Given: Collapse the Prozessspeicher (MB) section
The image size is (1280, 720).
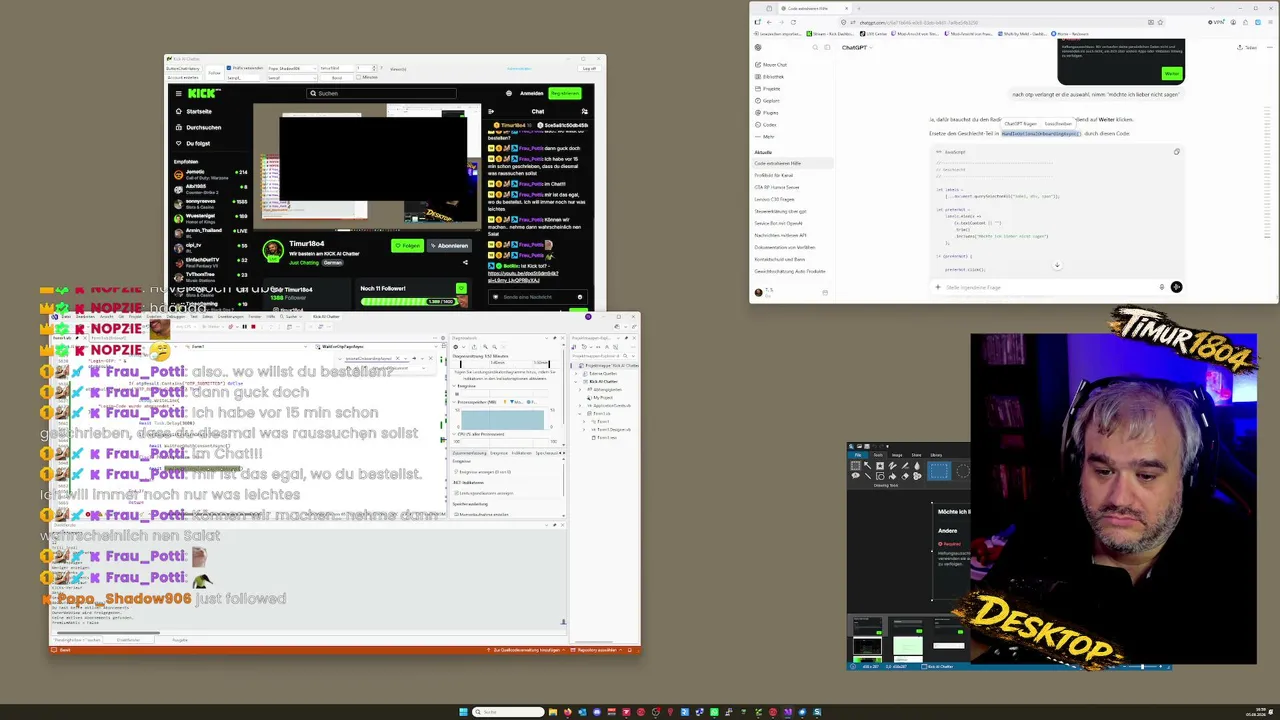Looking at the screenshot, I should coord(455,402).
